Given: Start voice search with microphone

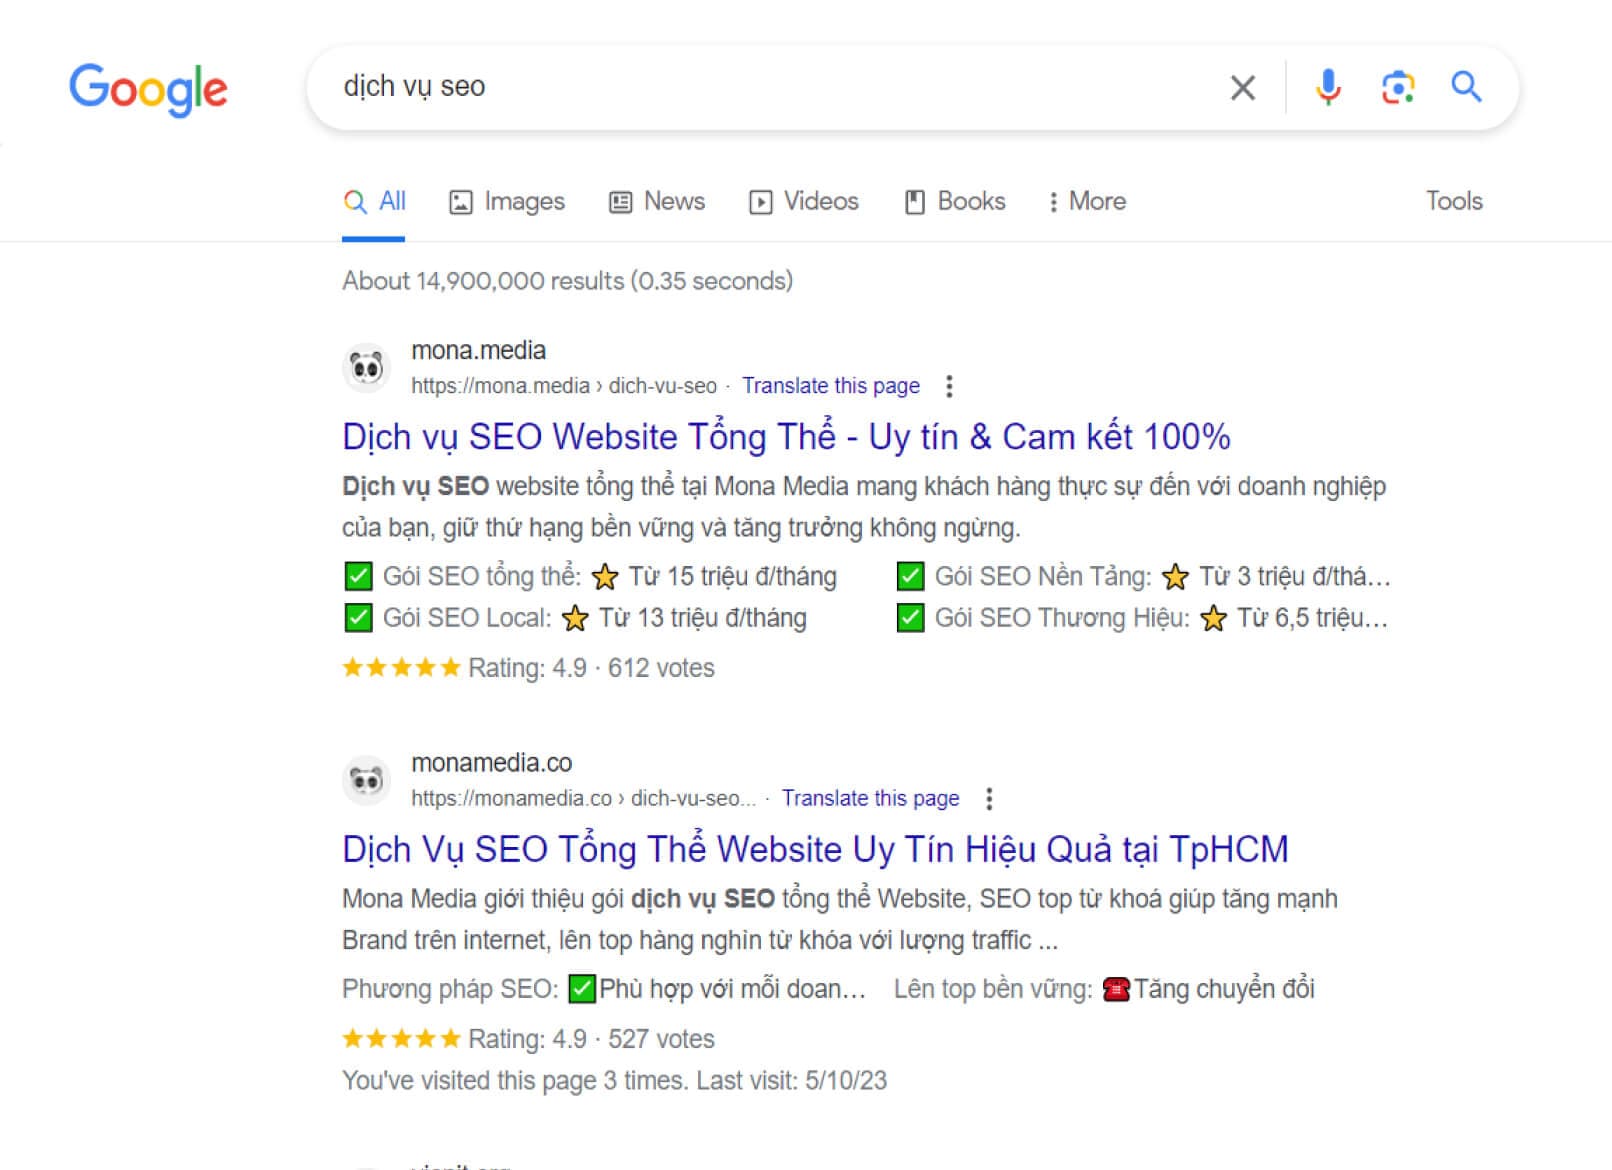Looking at the screenshot, I should (1328, 88).
